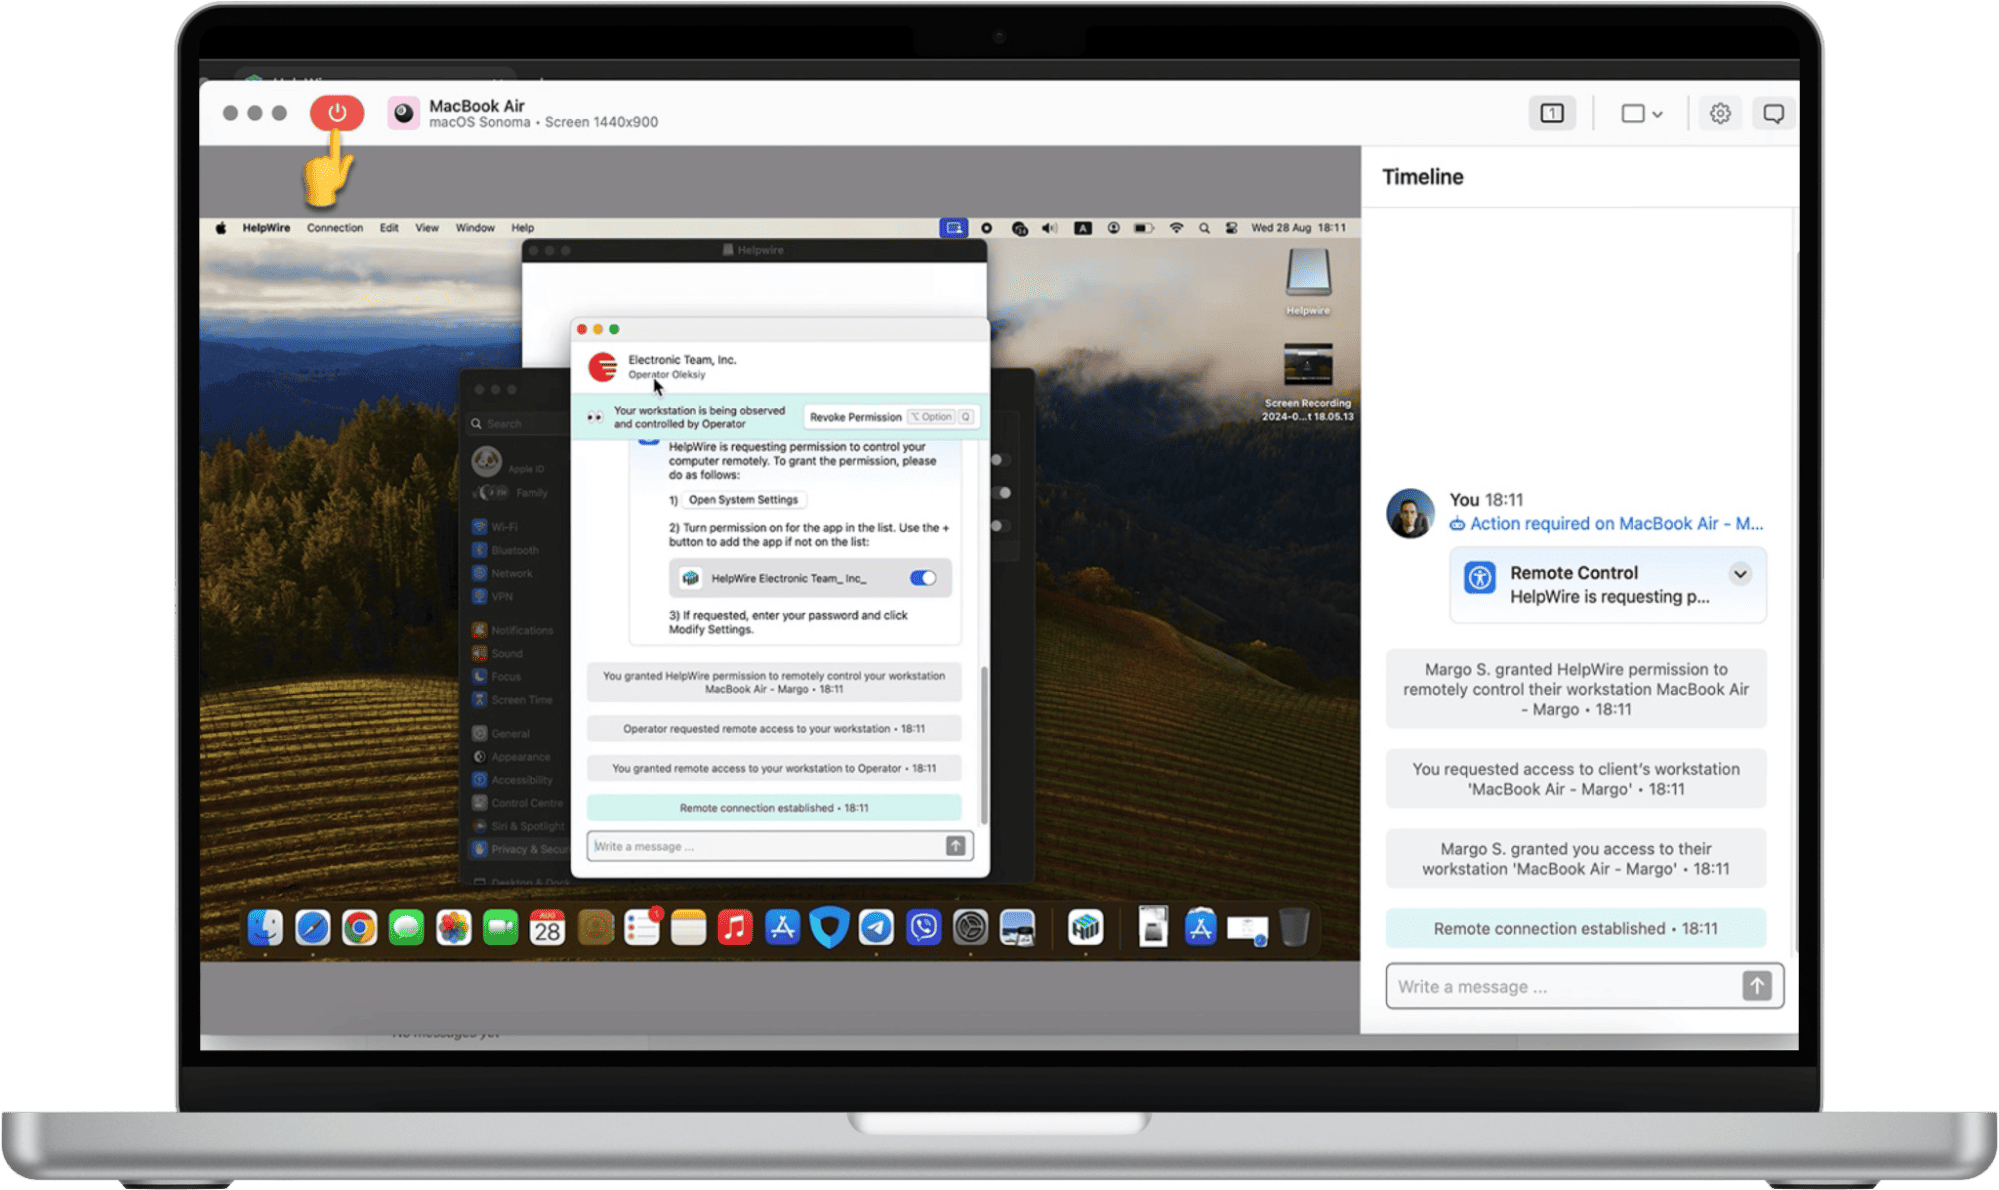Click the remote Apple menu icon
This screenshot has height=1190, width=1999.
pyautogui.click(x=221, y=228)
